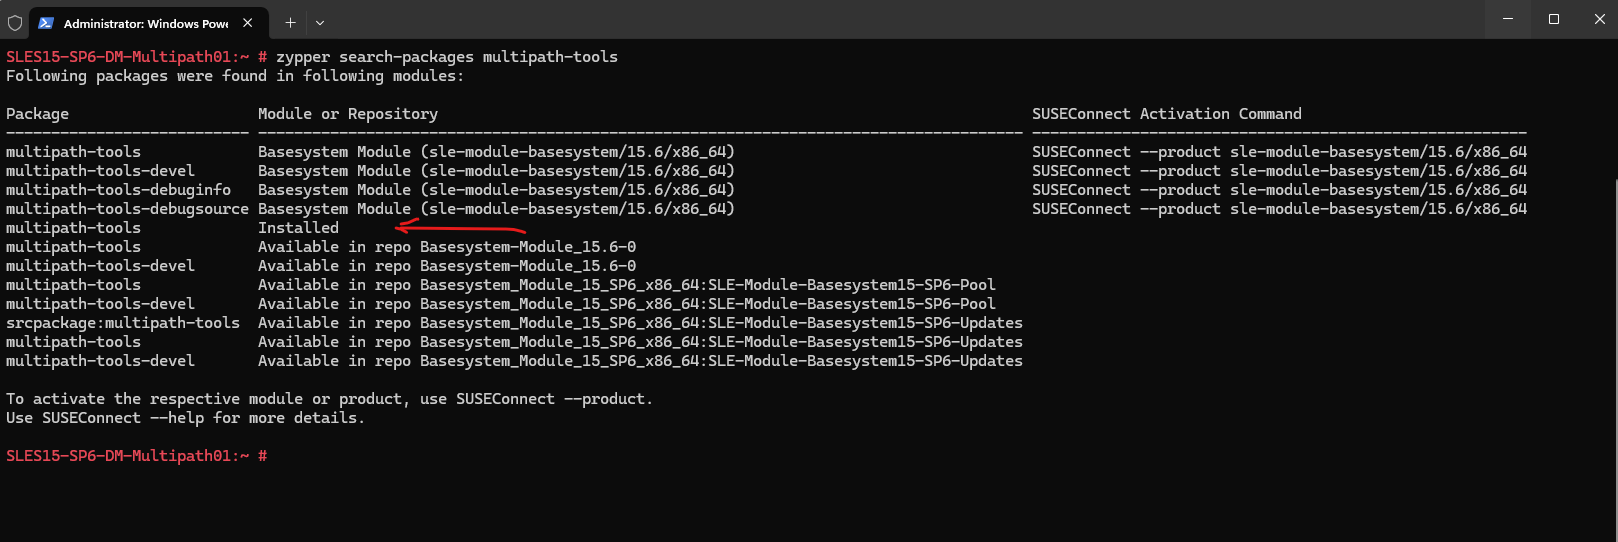Close the Administrator: Windows PowerShell tab

pyautogui.click(x=248, y=23)
